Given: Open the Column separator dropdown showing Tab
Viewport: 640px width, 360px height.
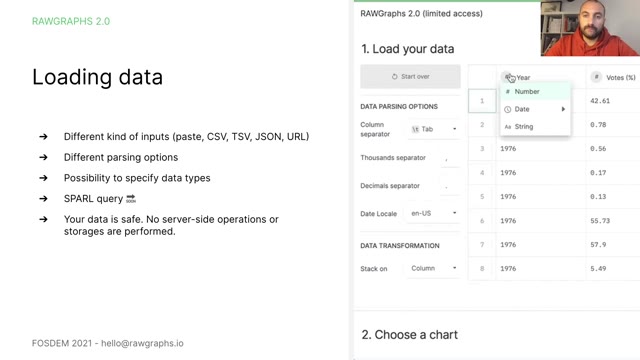Looking at the screenshot, I should click(x=434, y=129).
